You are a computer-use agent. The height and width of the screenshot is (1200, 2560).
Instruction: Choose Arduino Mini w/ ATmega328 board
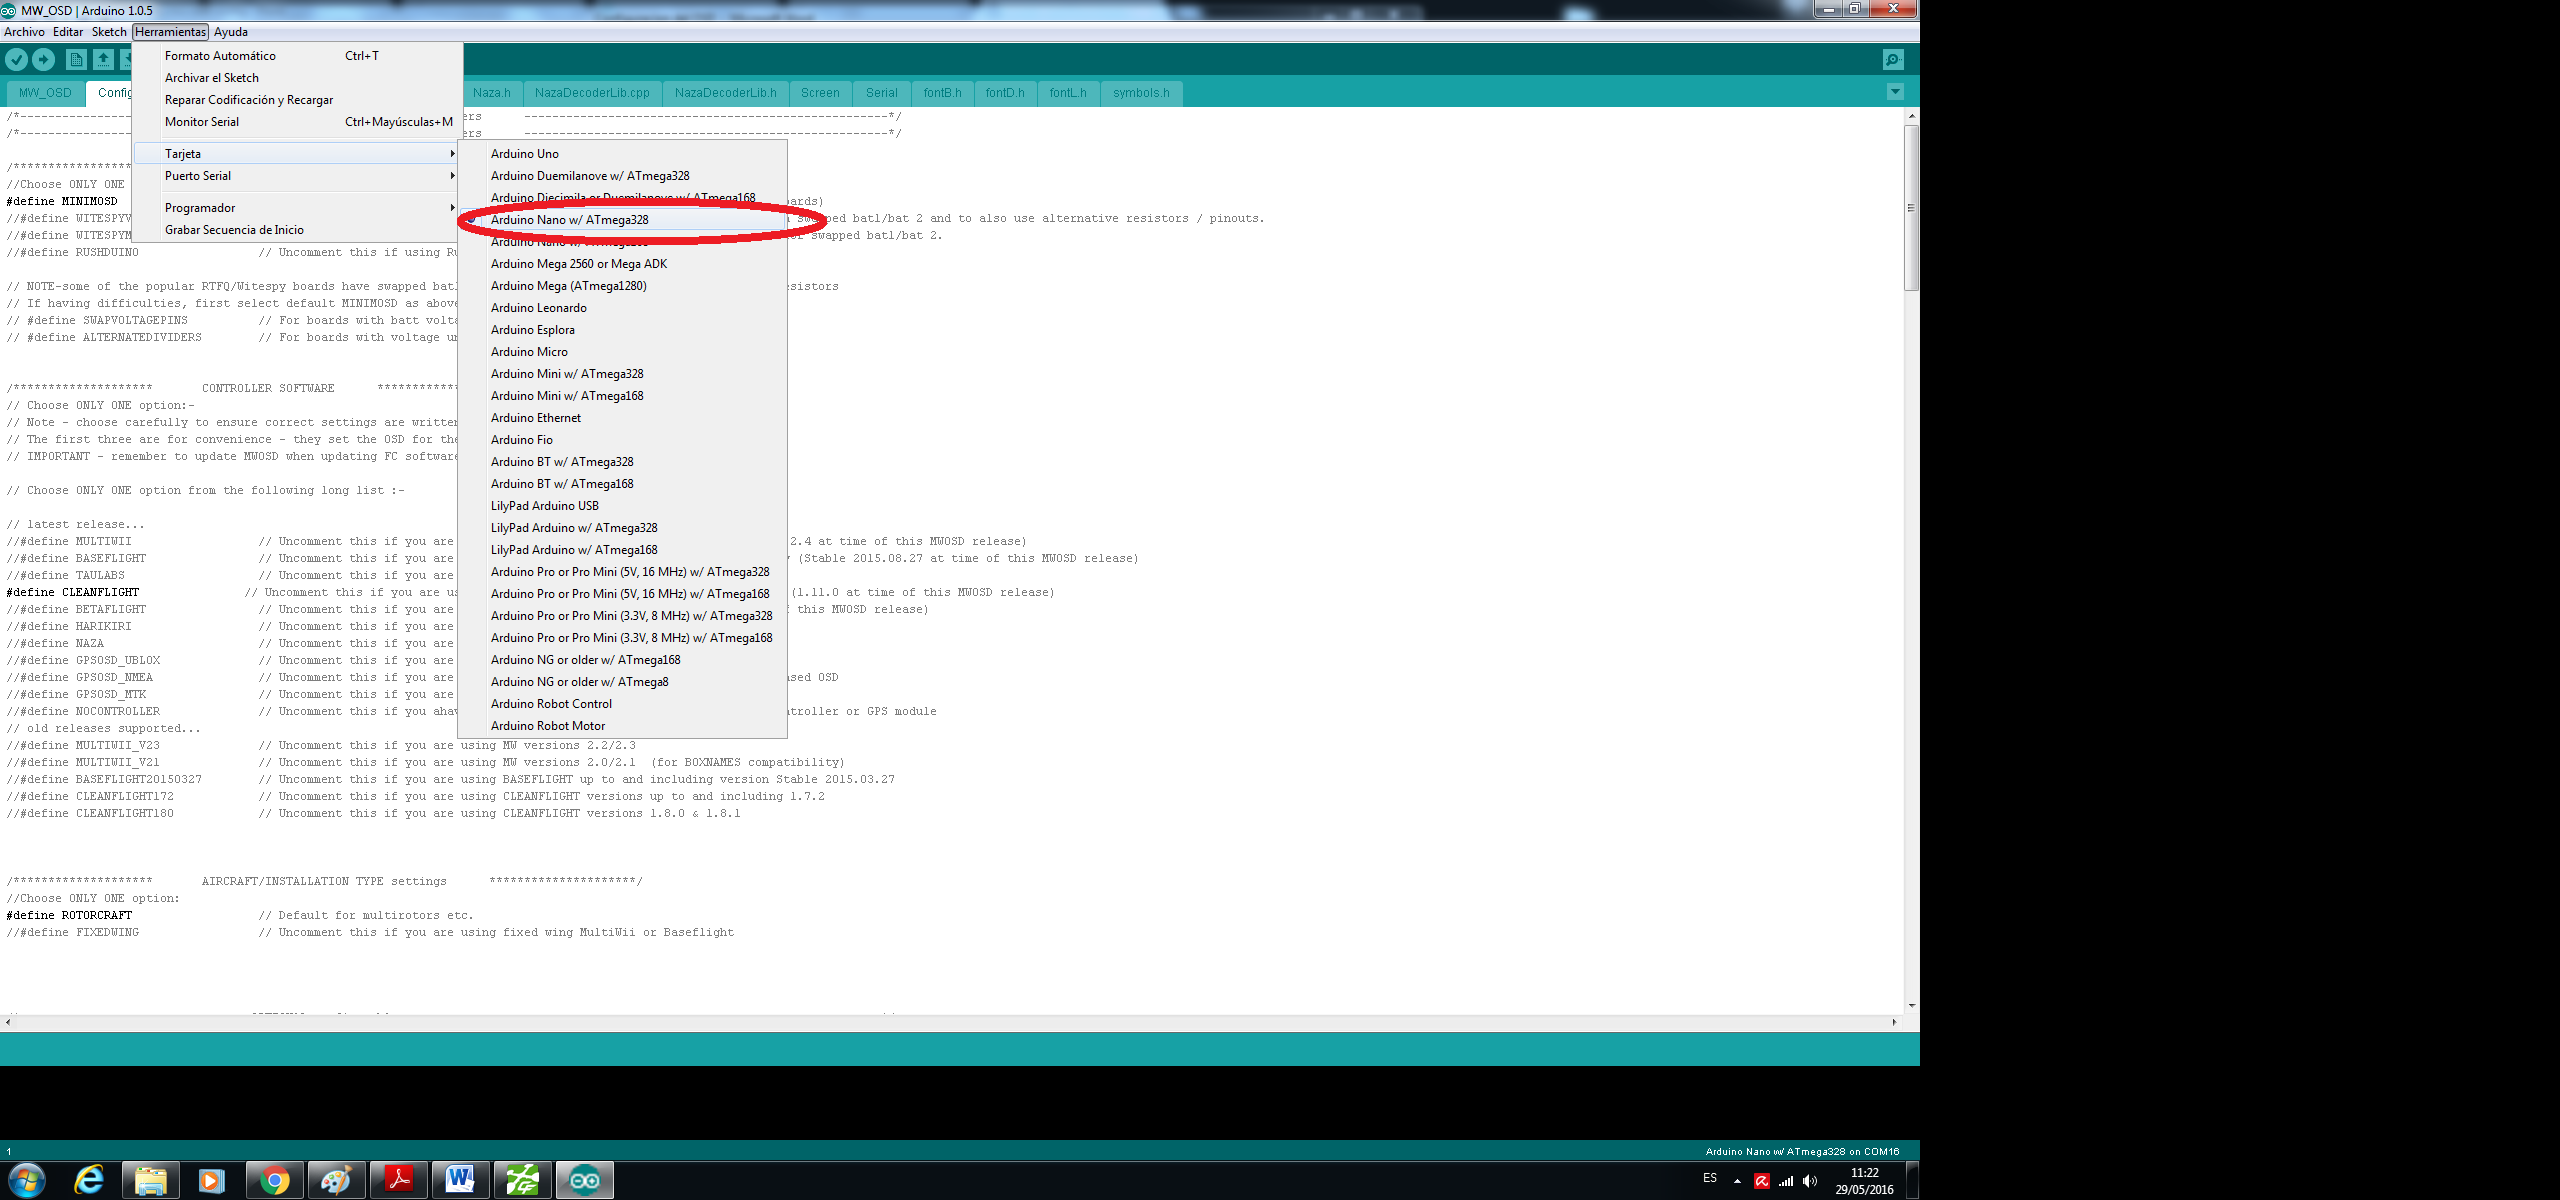(x=622, y=374)
